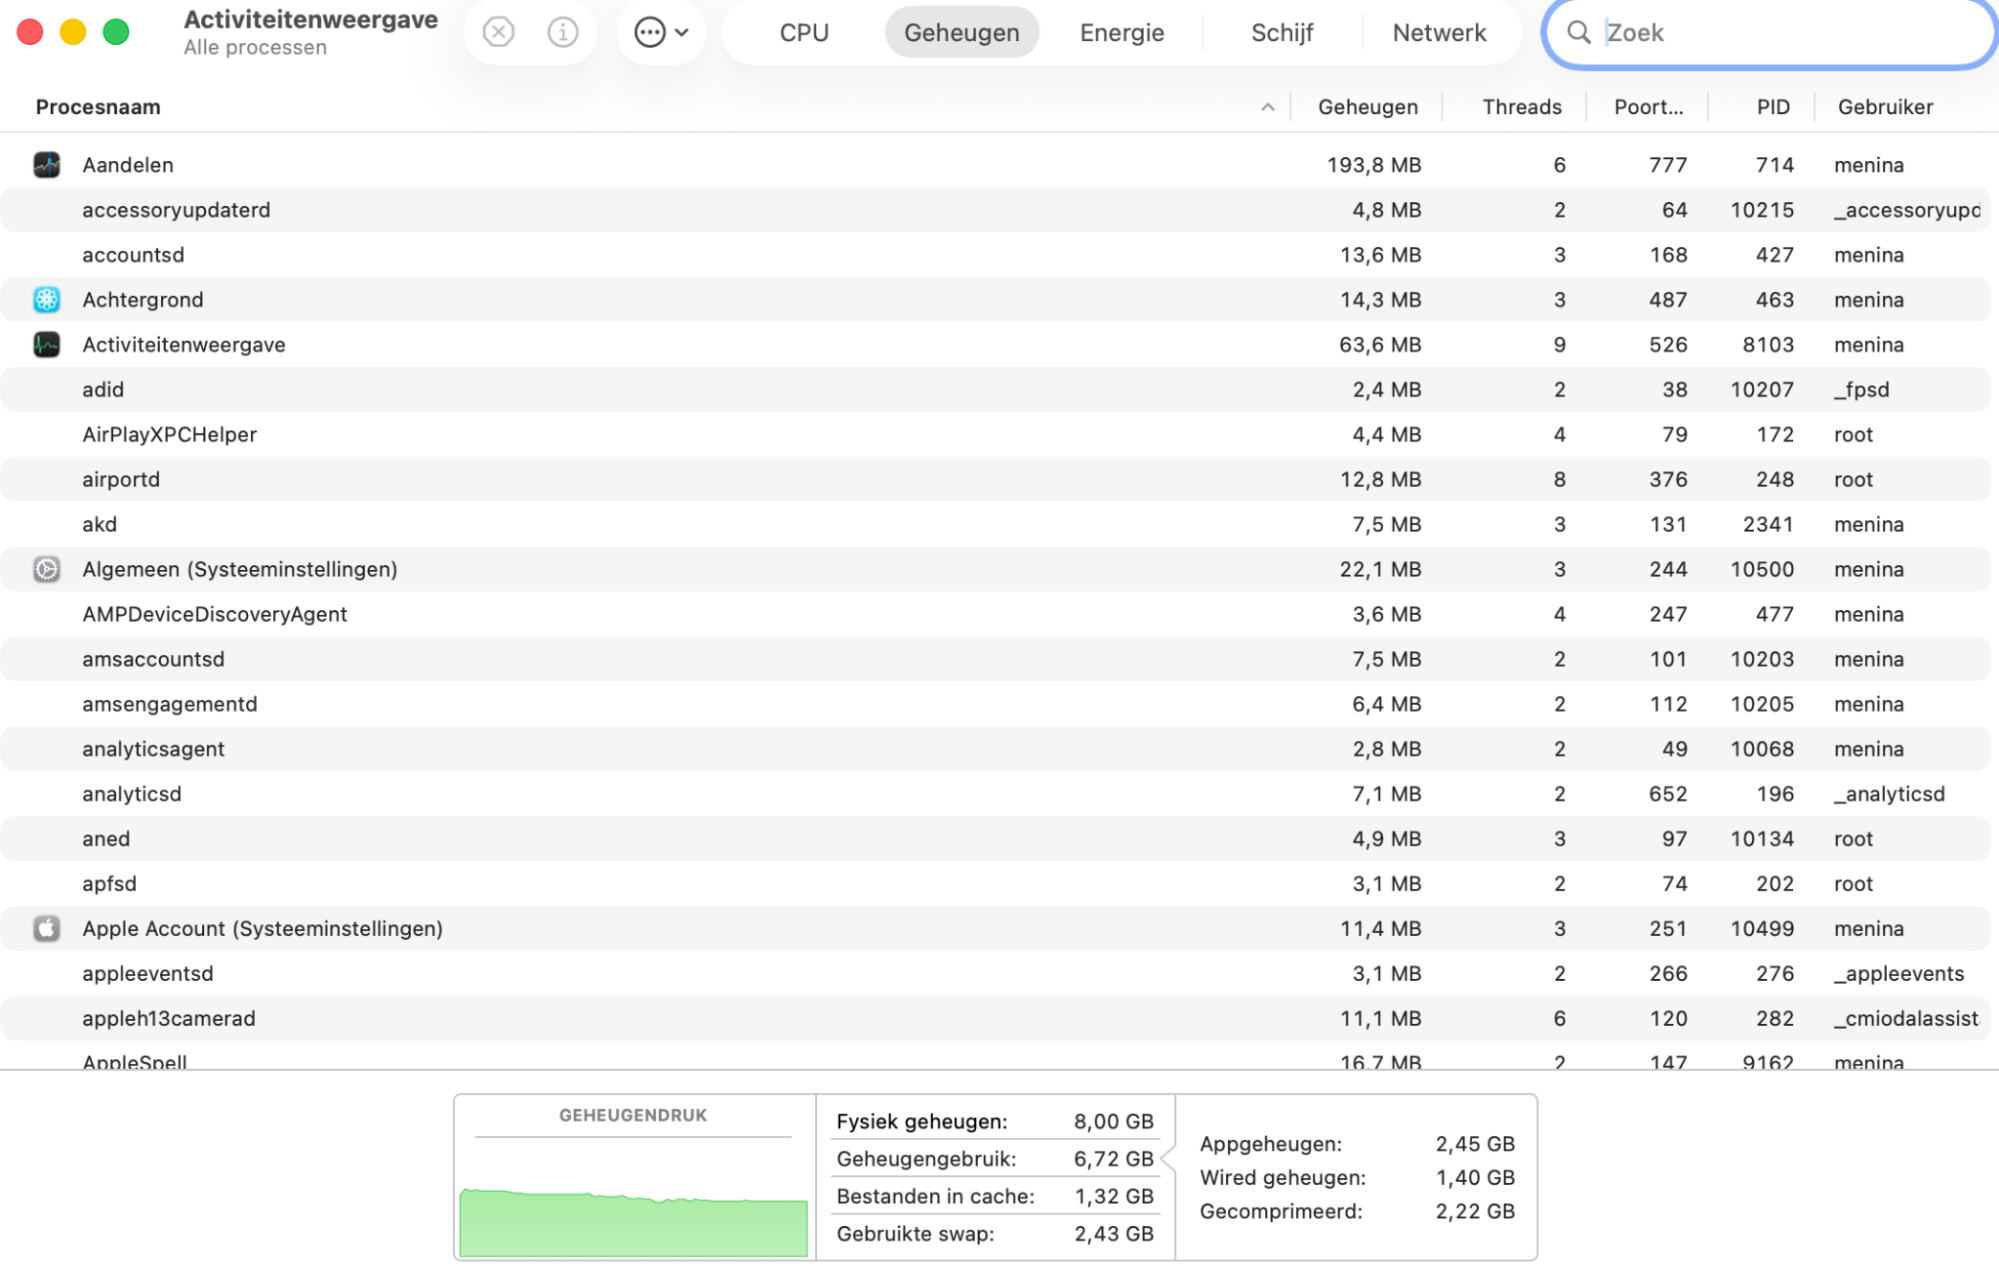Click the 193,8 MB memory value

1374,165
